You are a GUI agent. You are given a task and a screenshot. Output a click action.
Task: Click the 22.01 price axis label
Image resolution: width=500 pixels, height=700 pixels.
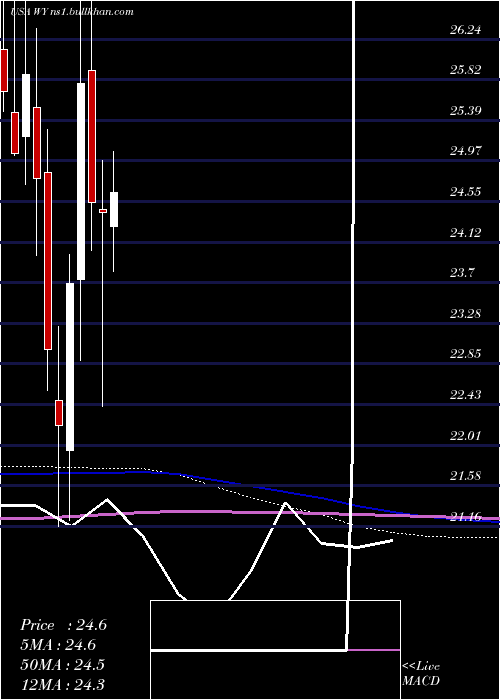[466, 435]
